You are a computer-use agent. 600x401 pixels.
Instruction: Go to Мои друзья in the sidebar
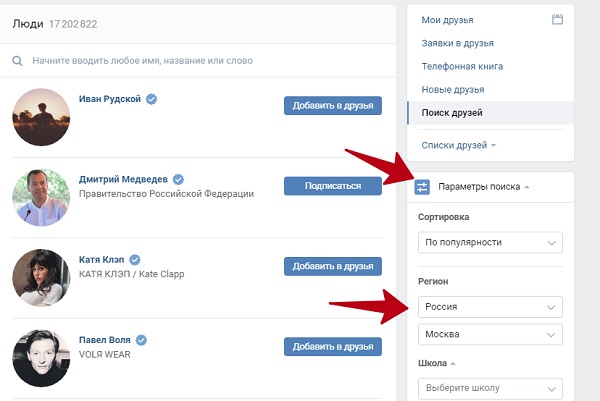click(x=447, y=20)
